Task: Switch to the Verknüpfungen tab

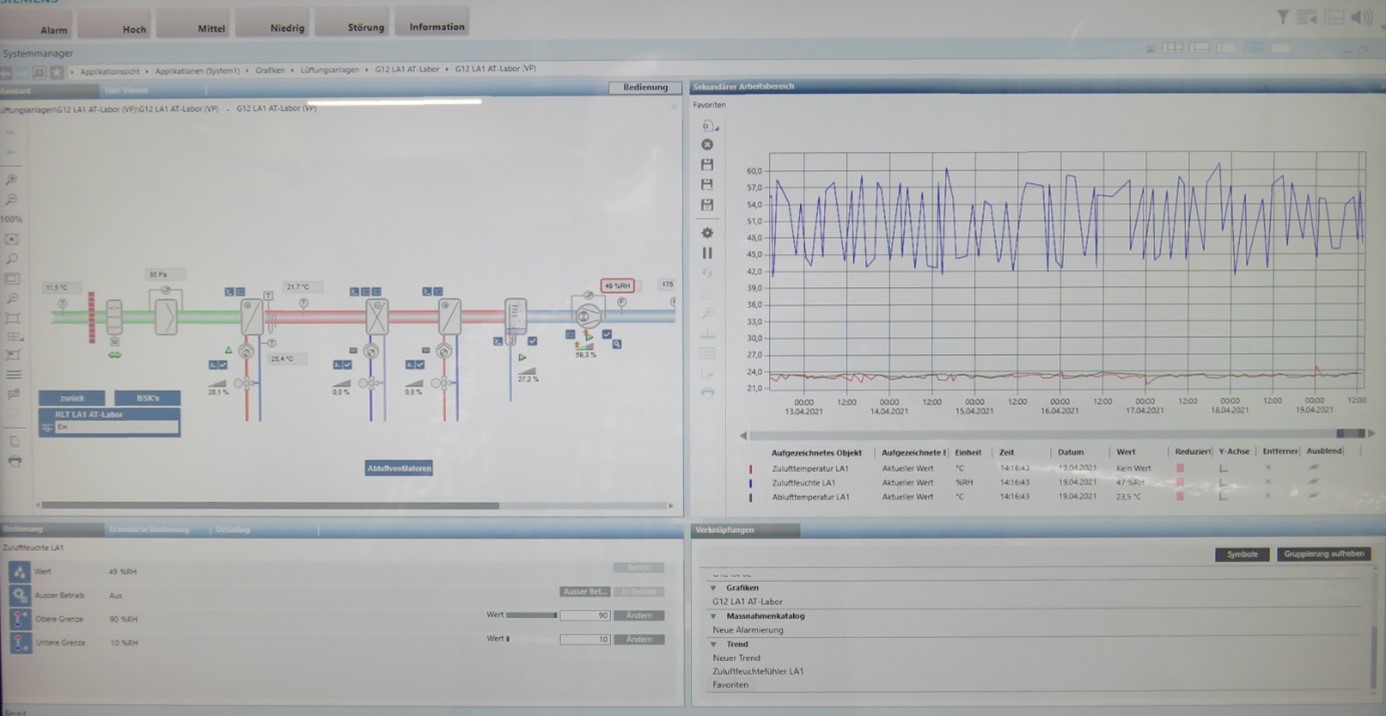Action: [x=745, y=530]
